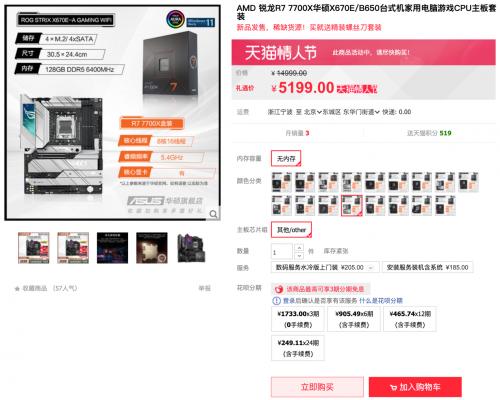Screen dimensions: 500x400
Task: Select the 其他/other chipset option
Action: 291,230
